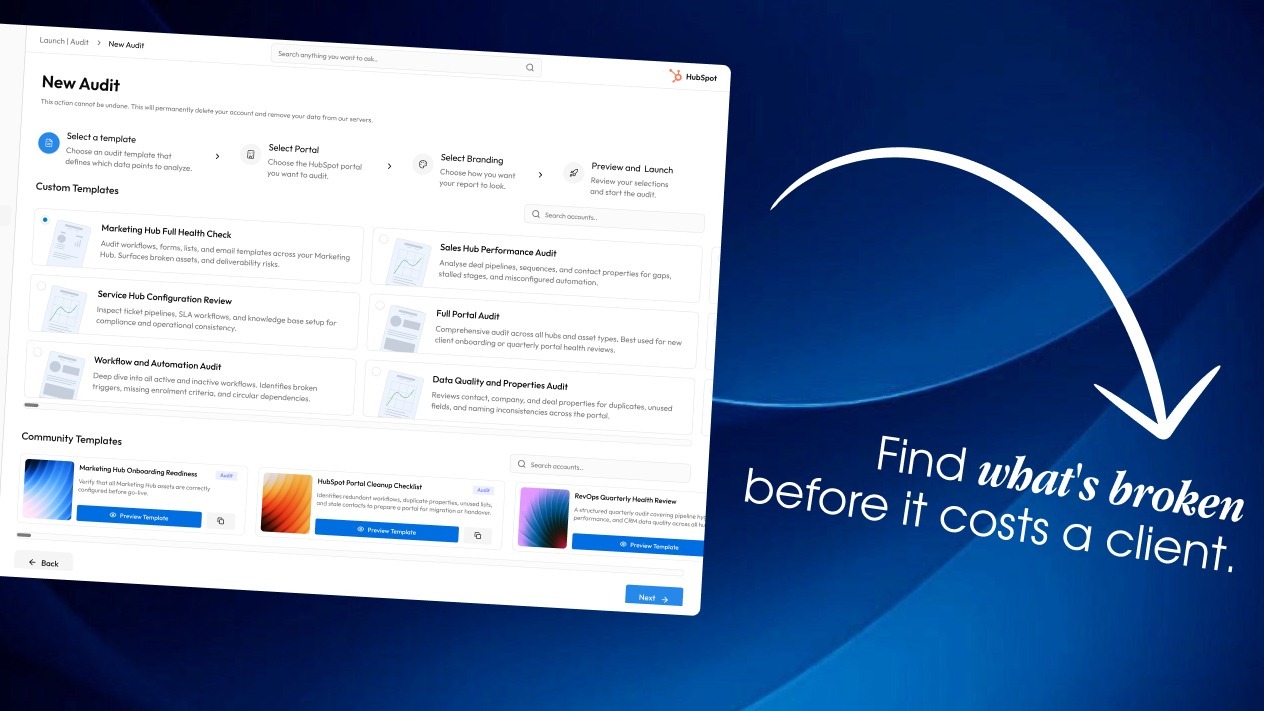This screenshot has width=1264, height=711.
Task: Click the Preview and Launch rocket icon
Action: (573, 172)
